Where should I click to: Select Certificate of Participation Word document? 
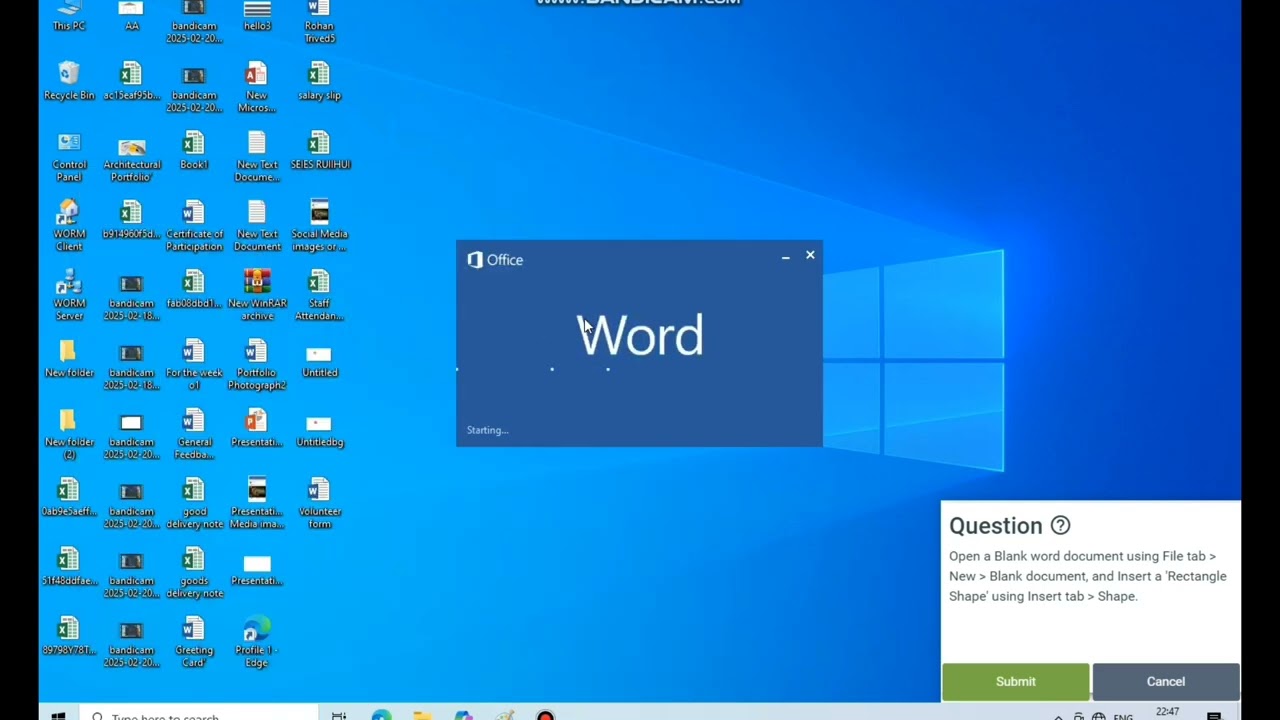pyautogui.click(x=194, y=226)
